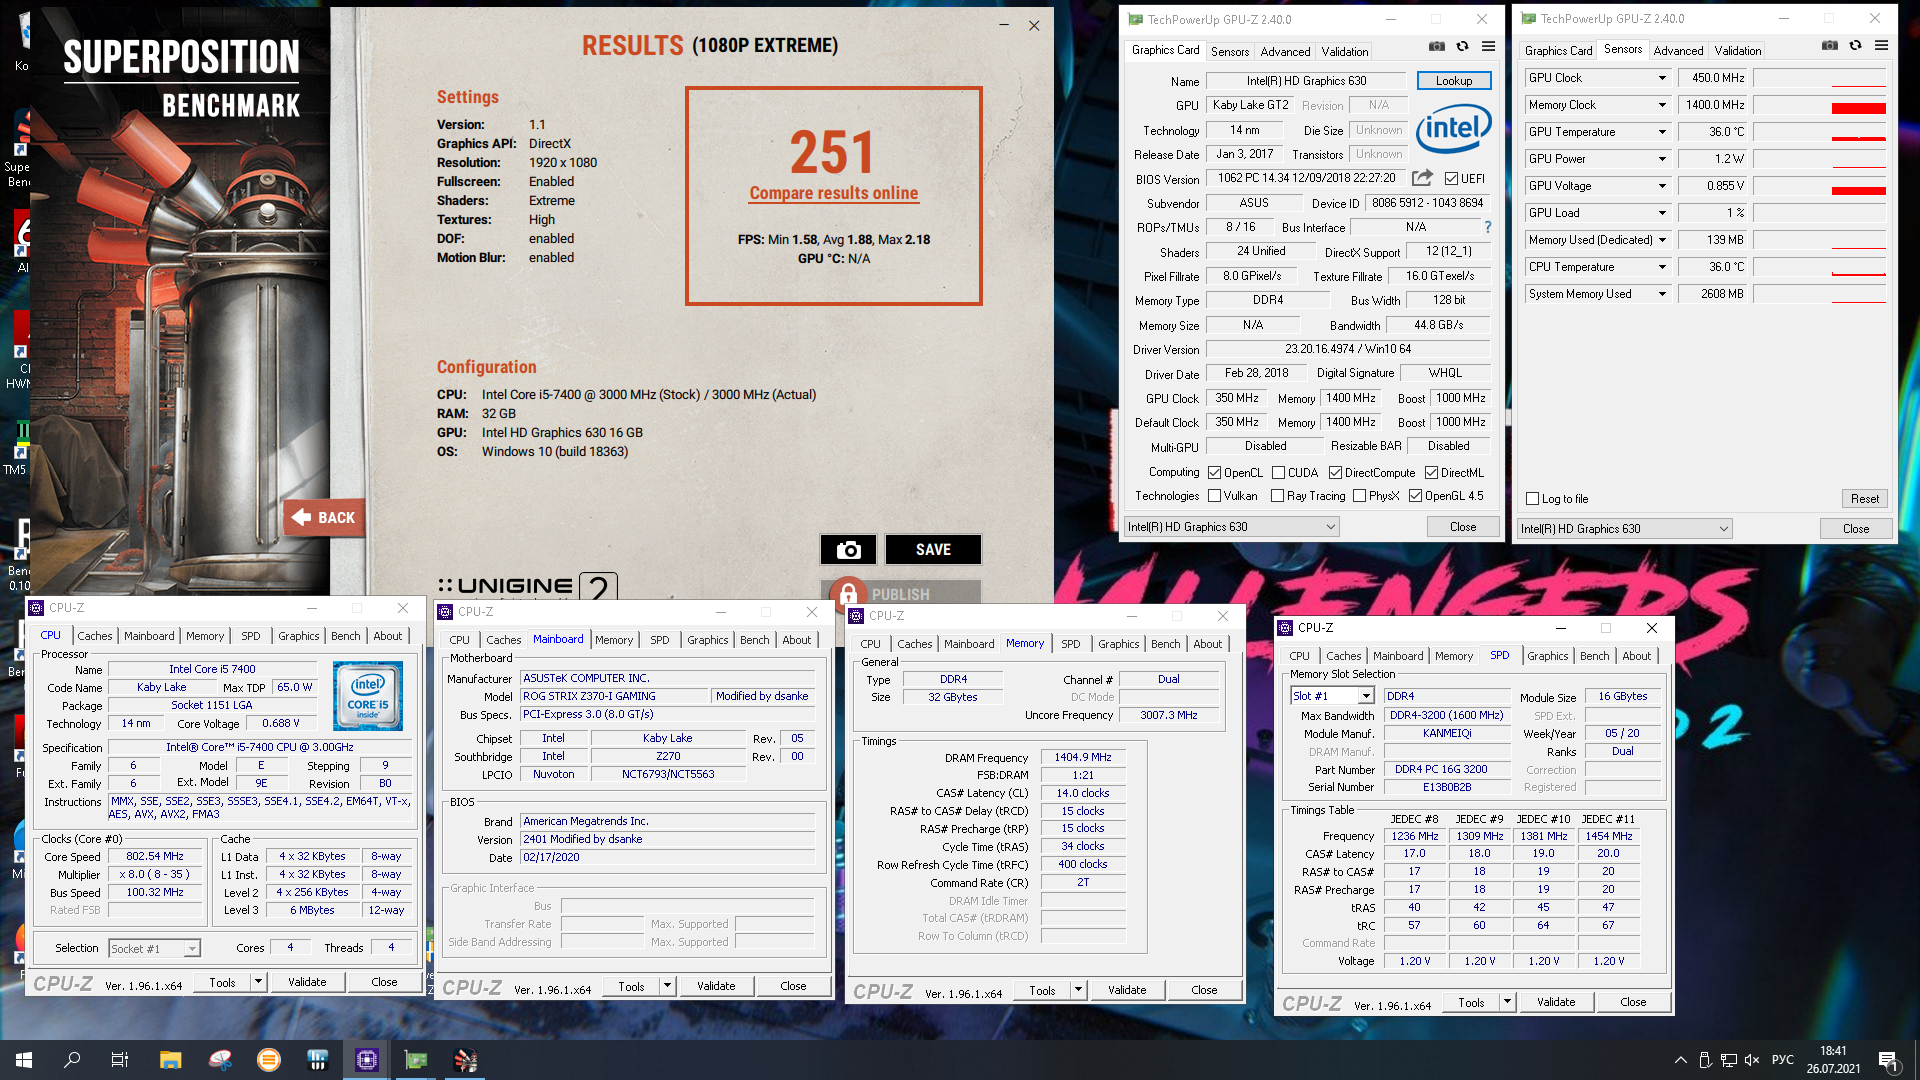Viewport: 1920px width, 1080px height.
Task: Click camera icon in GPU-Z Sensors window
Action: click(1830, 45)
